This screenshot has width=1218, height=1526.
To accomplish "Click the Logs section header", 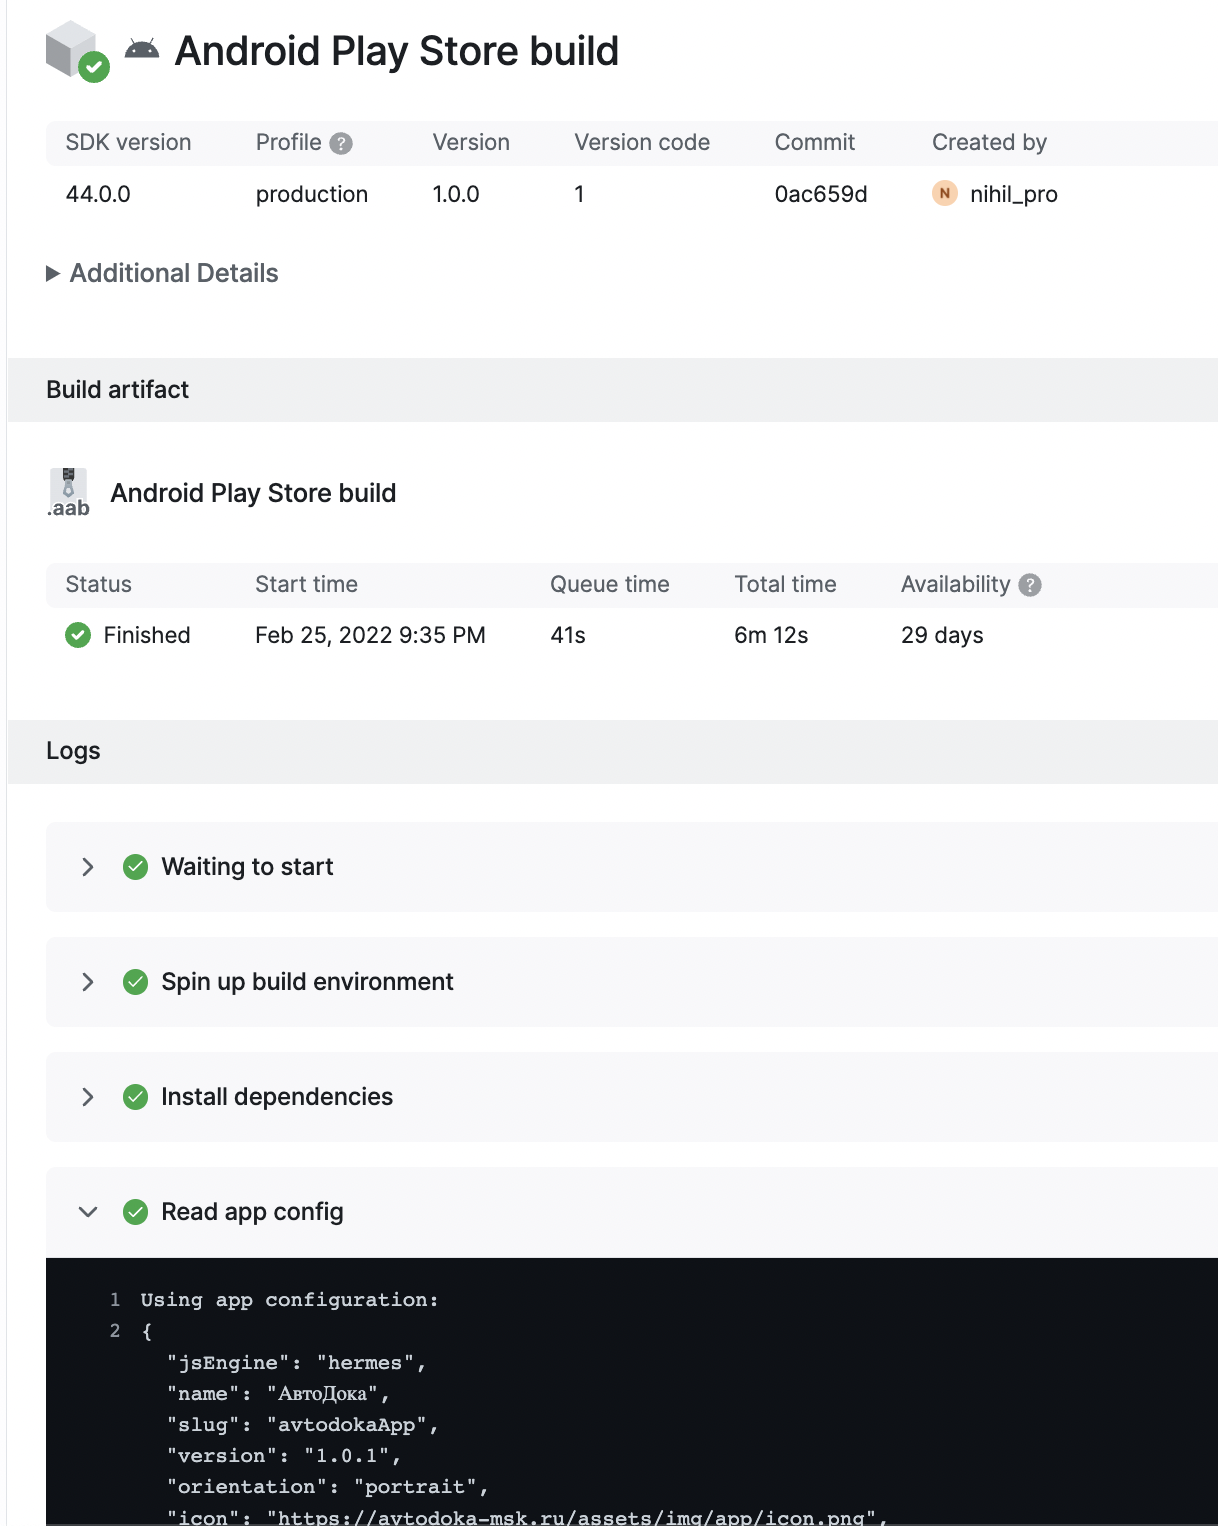I will pyautogui.click(x=73, y=750).
